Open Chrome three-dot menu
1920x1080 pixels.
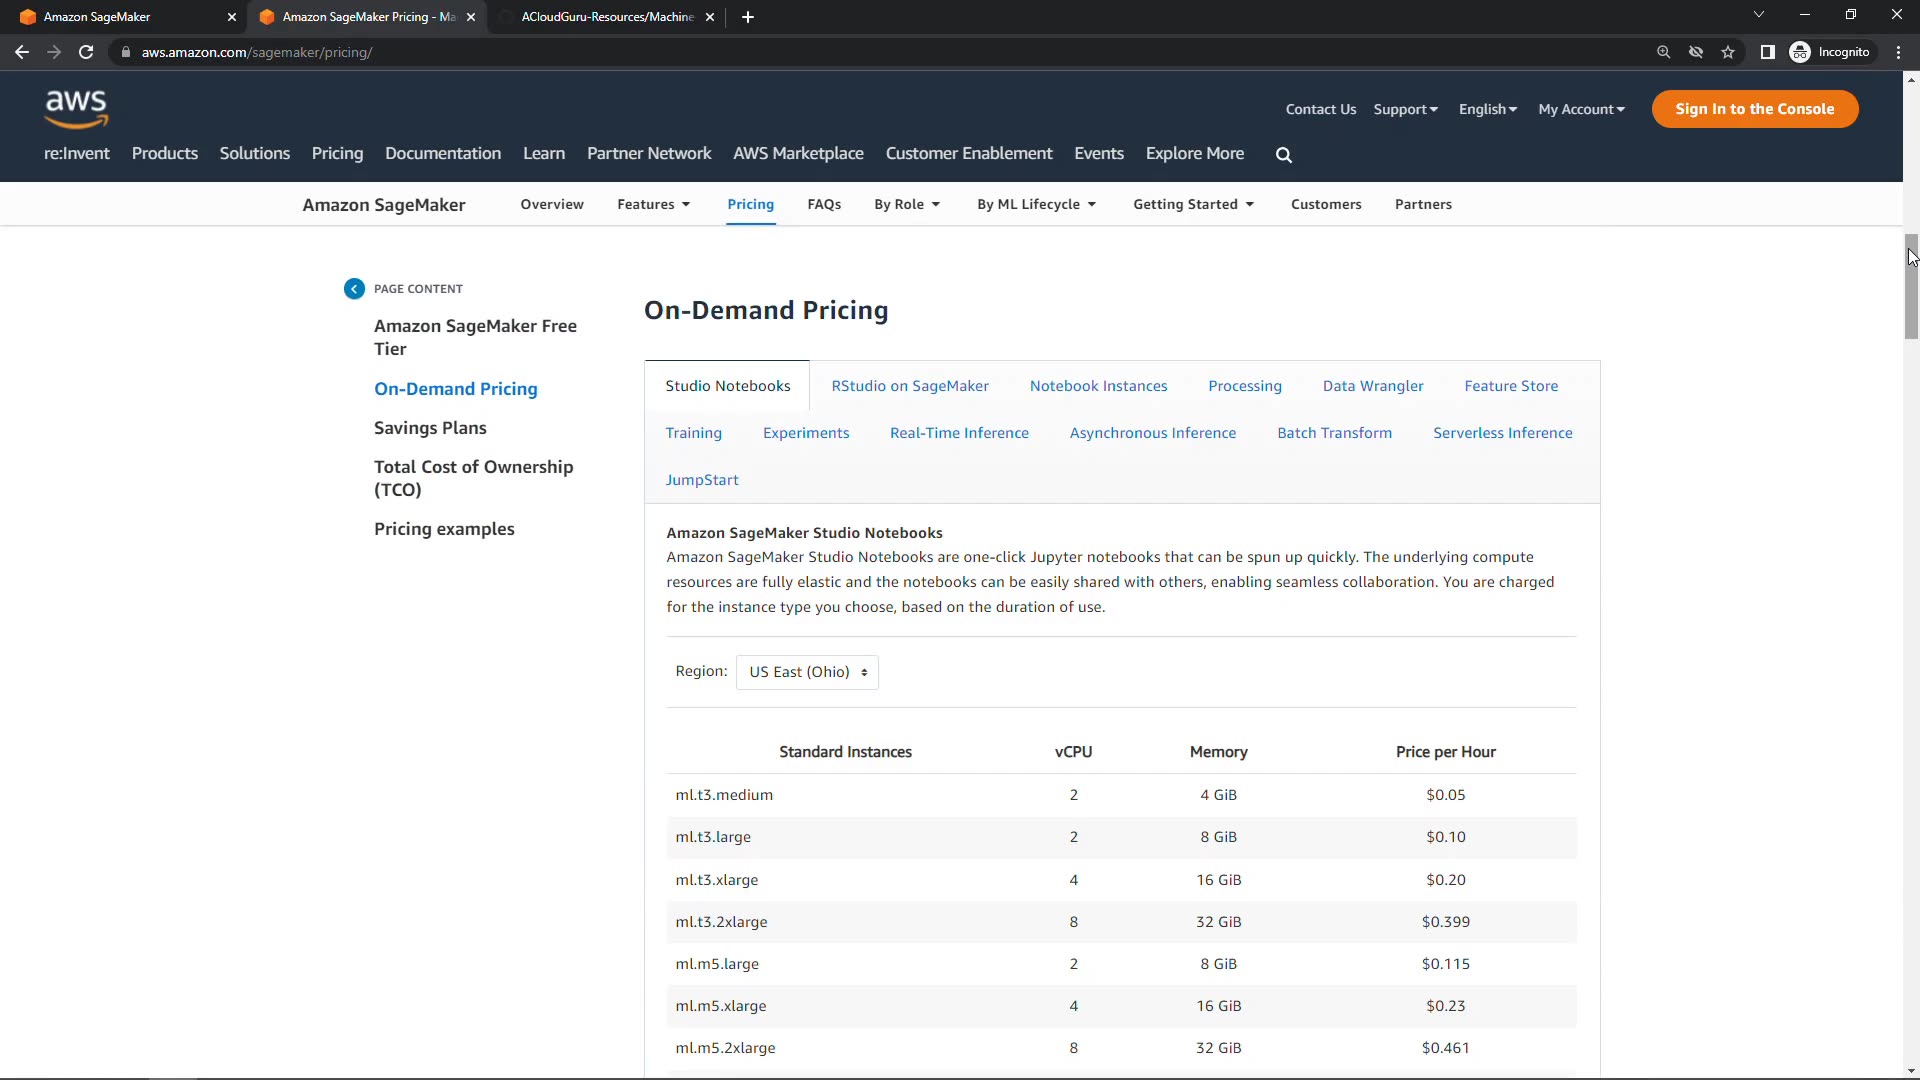pos(1898,52)
